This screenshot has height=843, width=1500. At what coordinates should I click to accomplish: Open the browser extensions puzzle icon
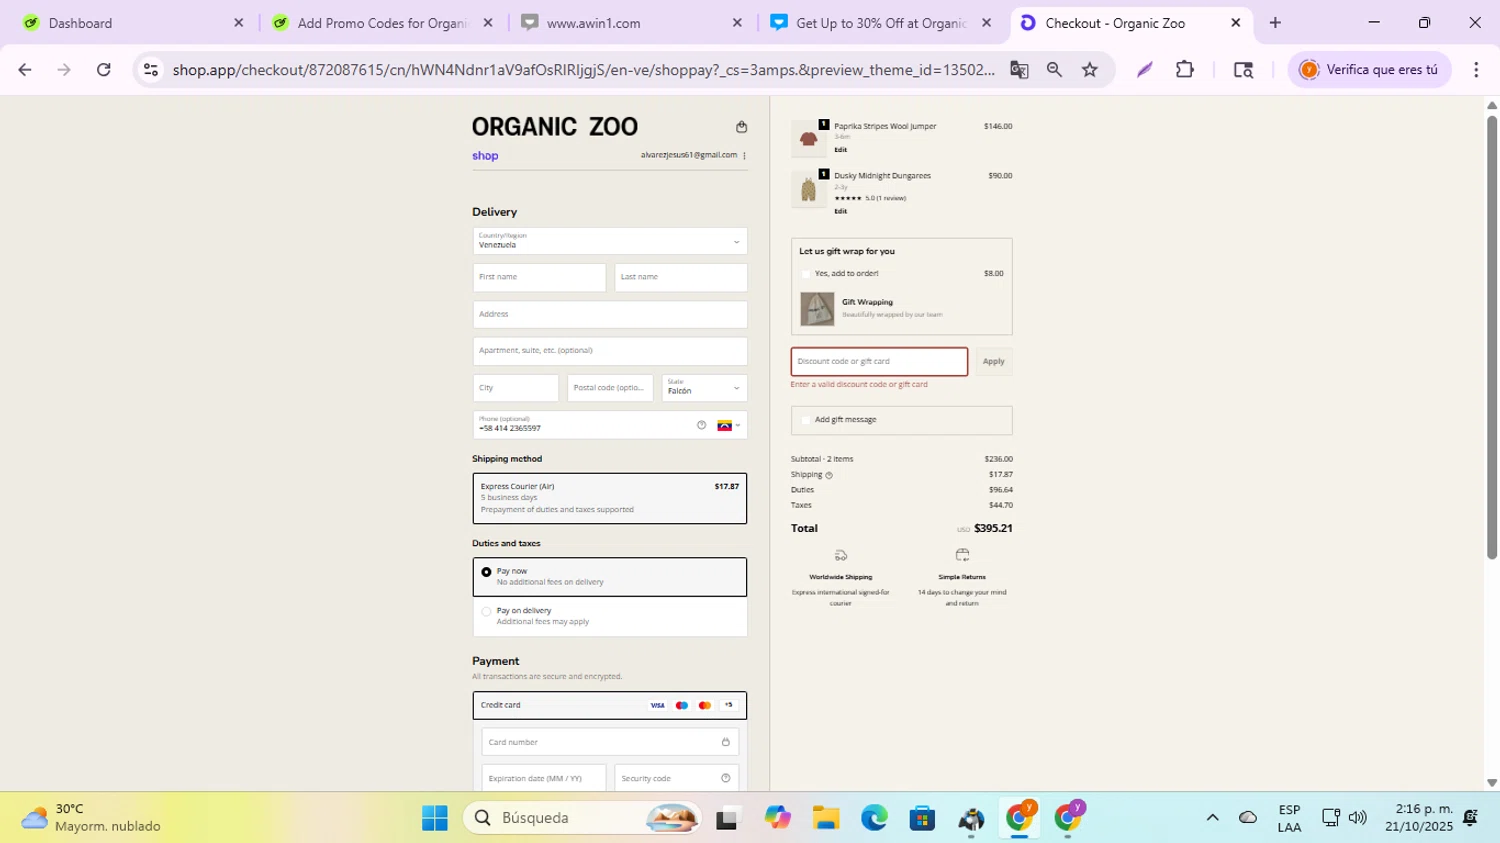click(1185, 69)
